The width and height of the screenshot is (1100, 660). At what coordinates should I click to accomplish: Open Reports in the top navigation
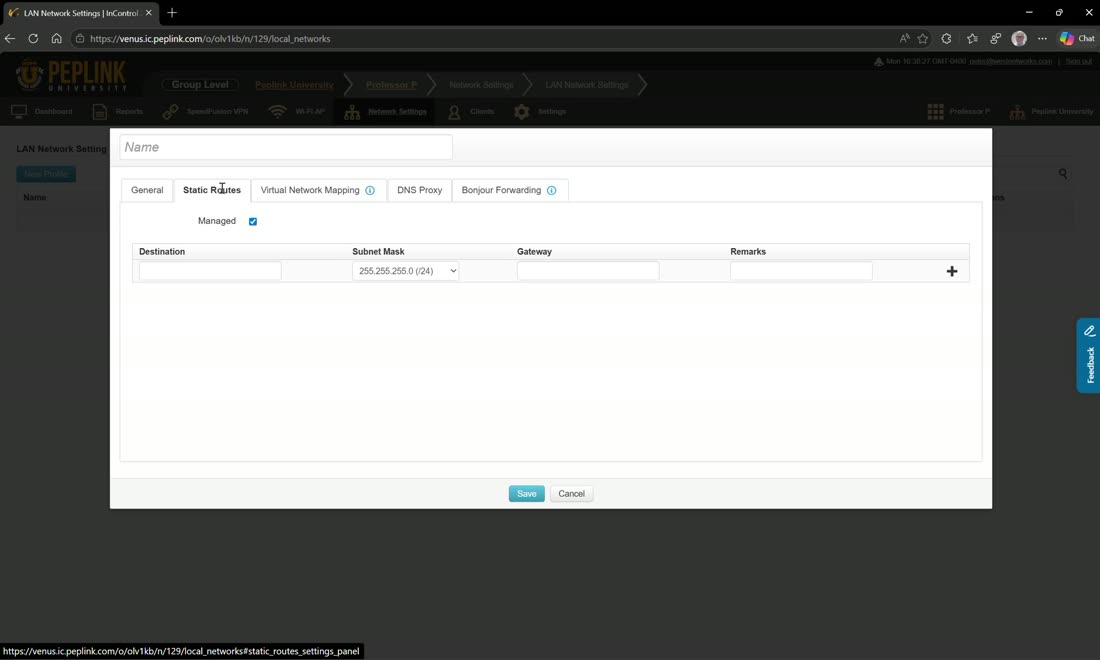tap(118, 112)
